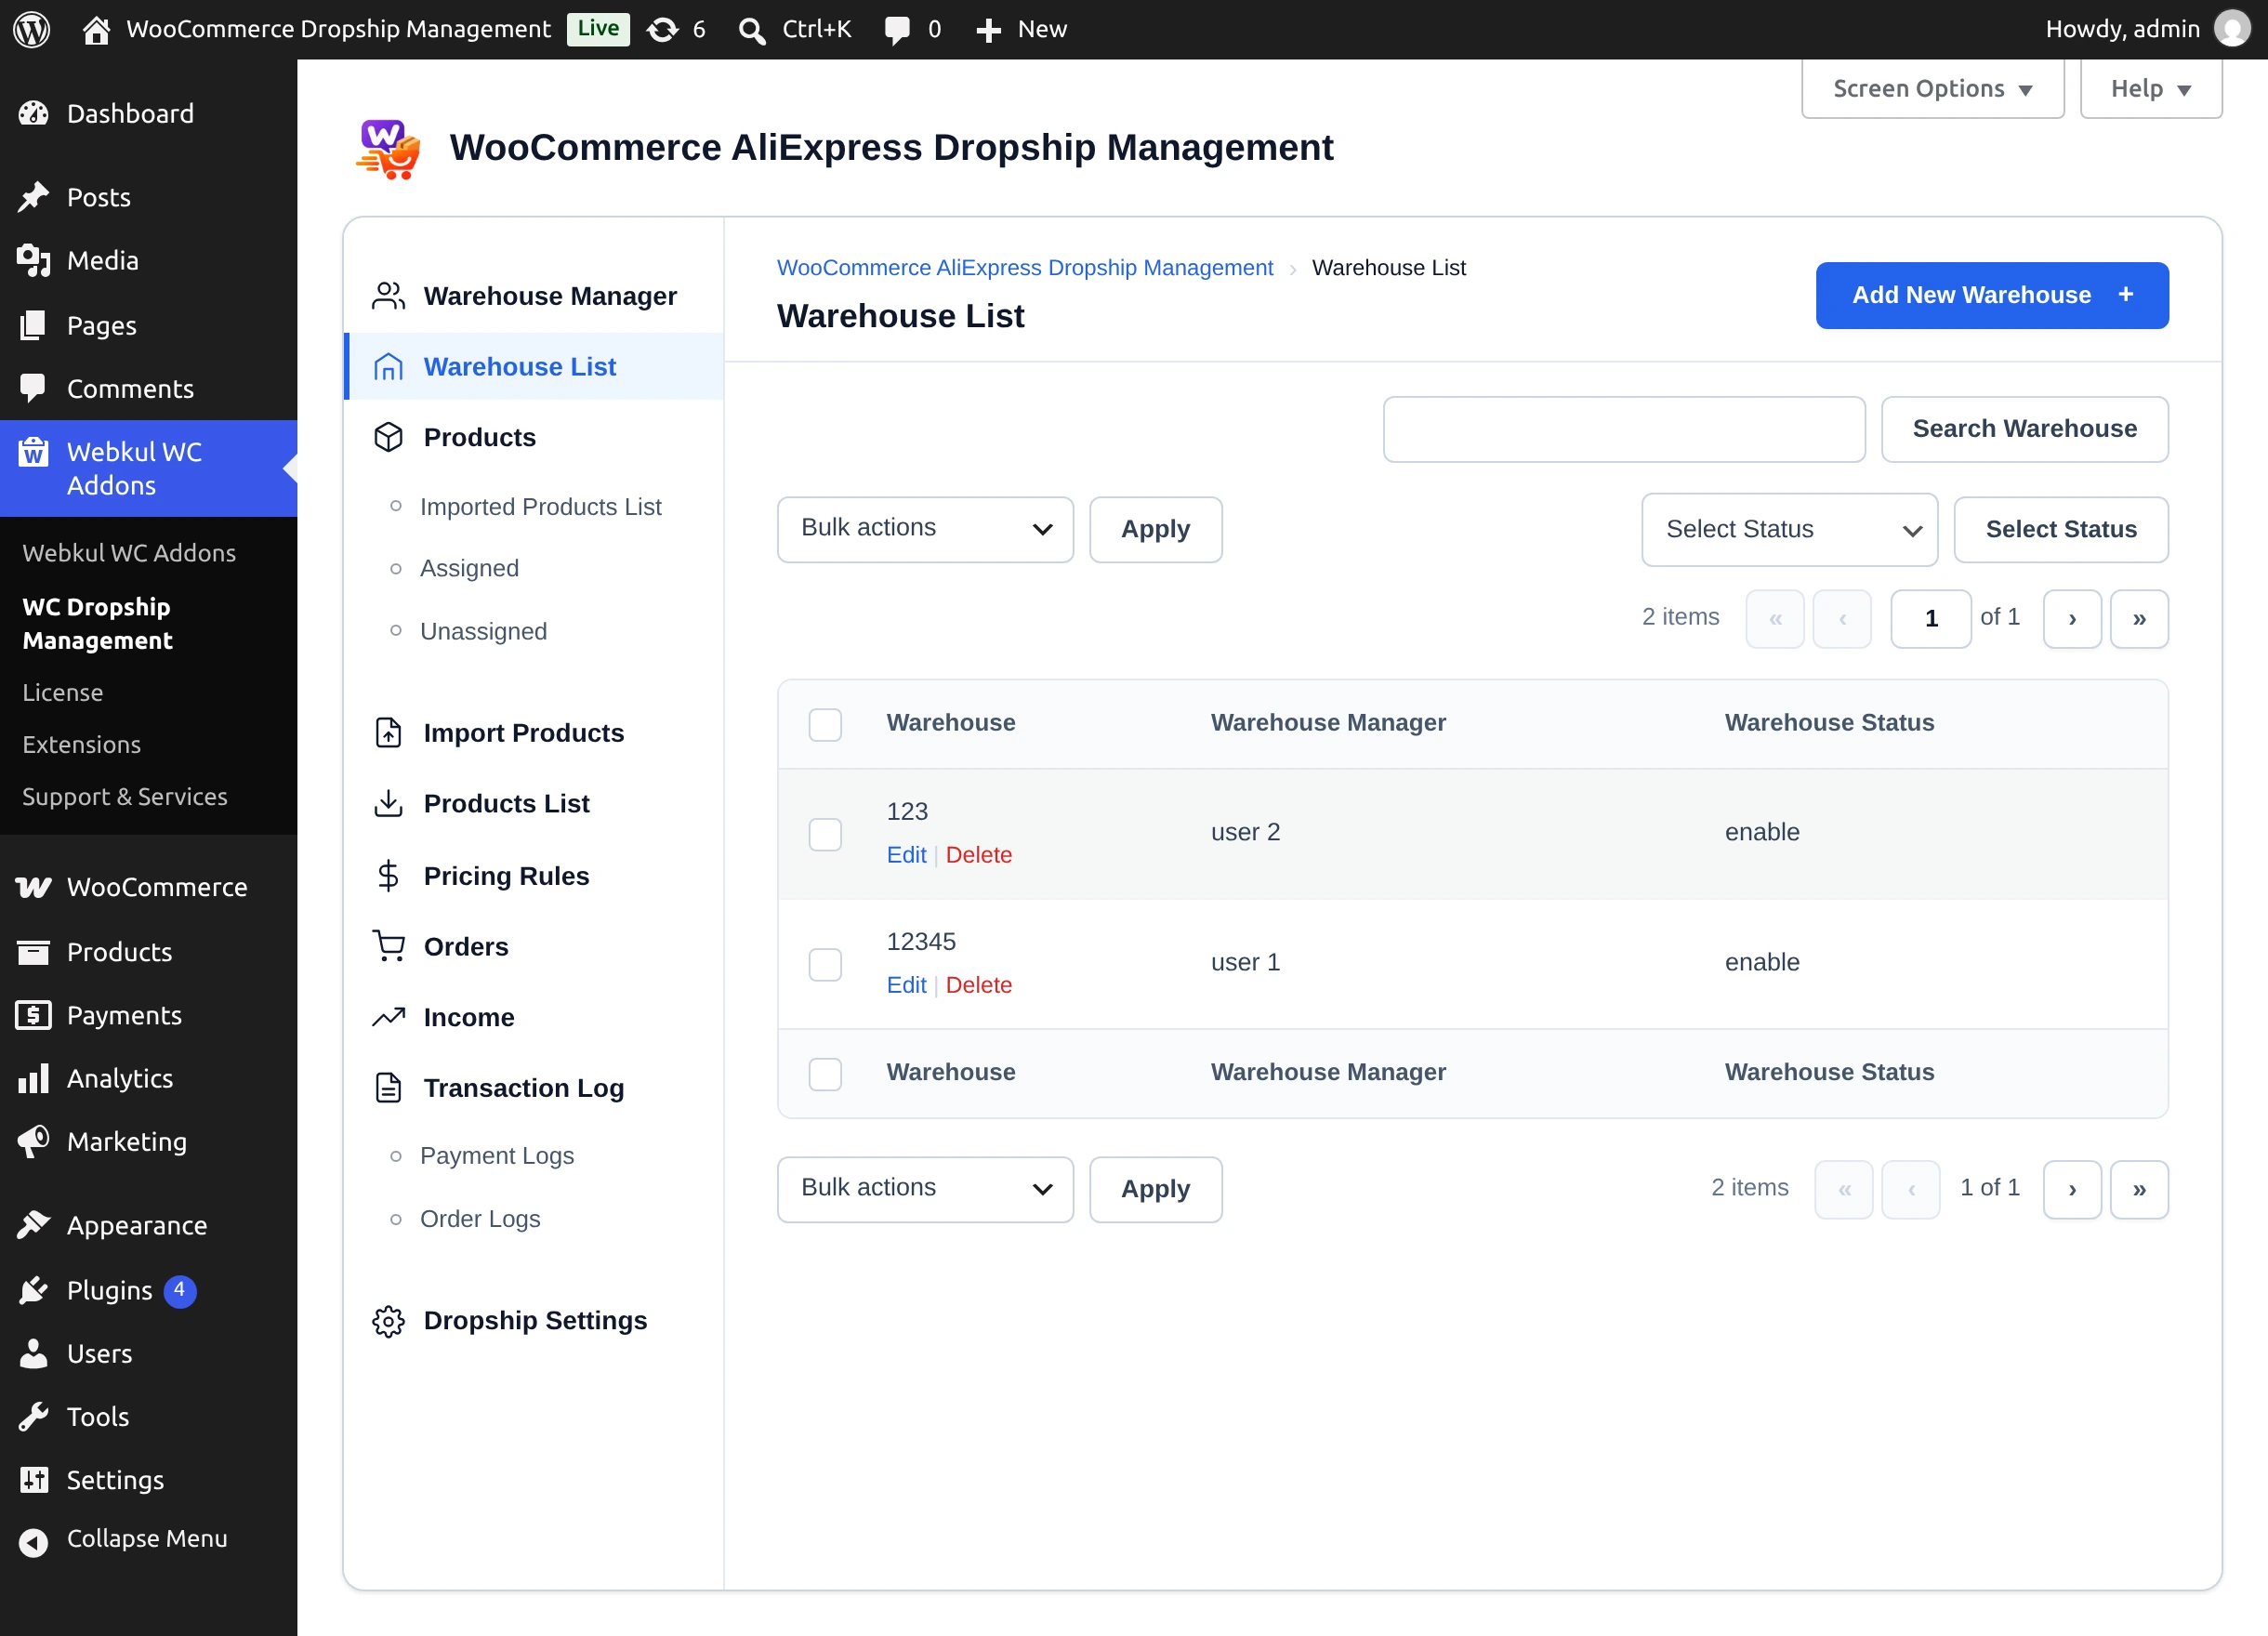Open the top Bulk actions dropdown
Viewport: 2268px width, 1636px height.
pyautogui.click(x=925, y=529)
